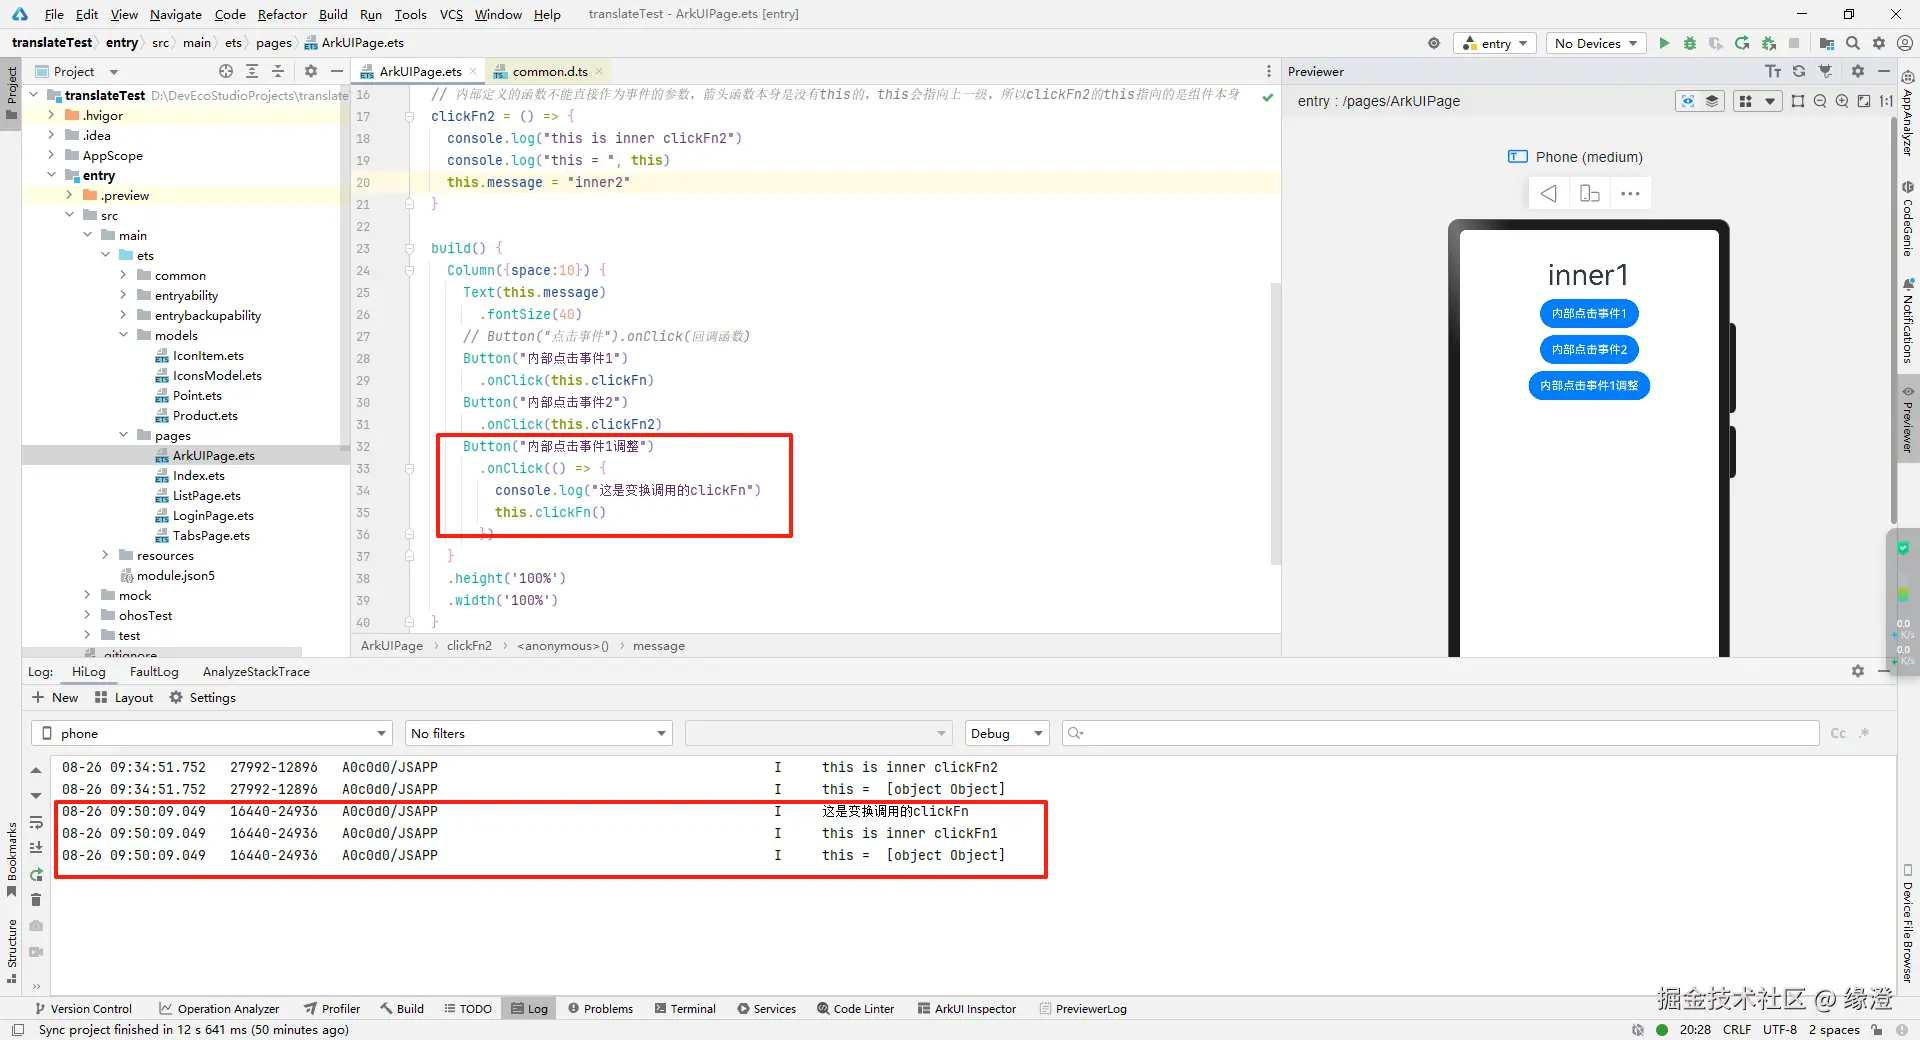Screen dimensions: 1920x1040
Task: Click the log search input field
Action: pyautogui.click(x=1440, y=733)
